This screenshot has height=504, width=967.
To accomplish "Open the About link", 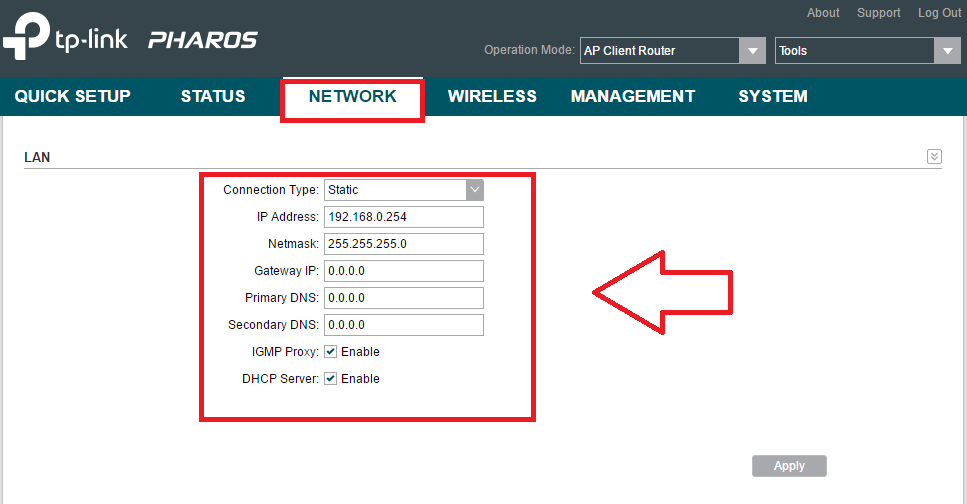I will click(823, 13).
